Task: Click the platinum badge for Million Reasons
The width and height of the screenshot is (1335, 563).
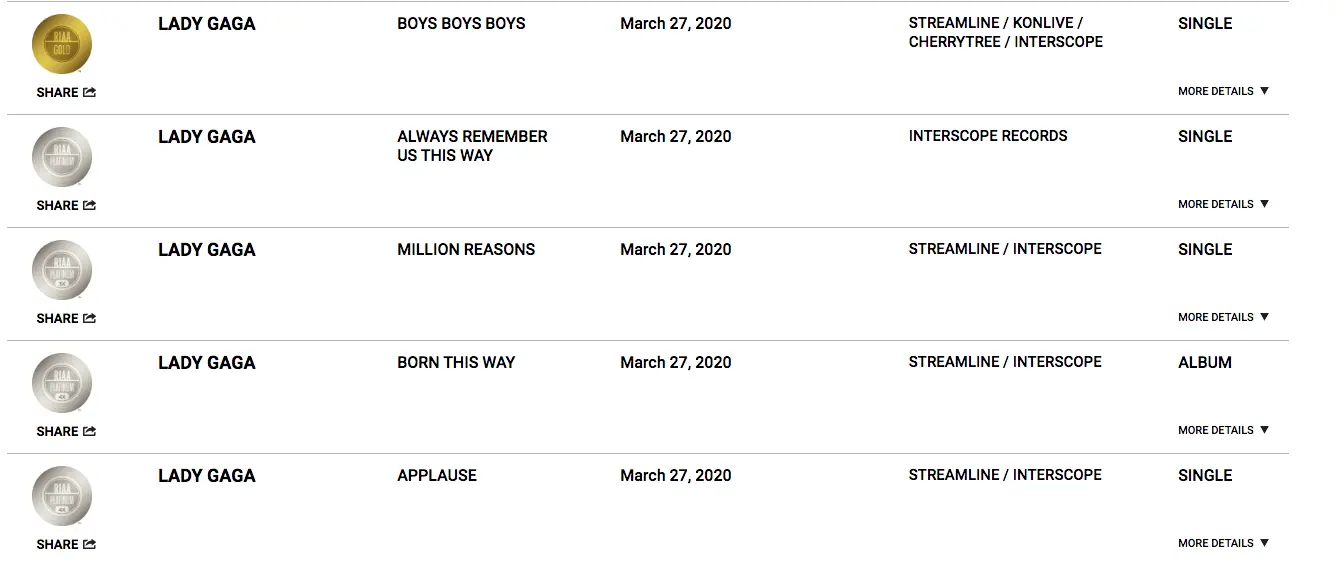Action: coord(62,270)
